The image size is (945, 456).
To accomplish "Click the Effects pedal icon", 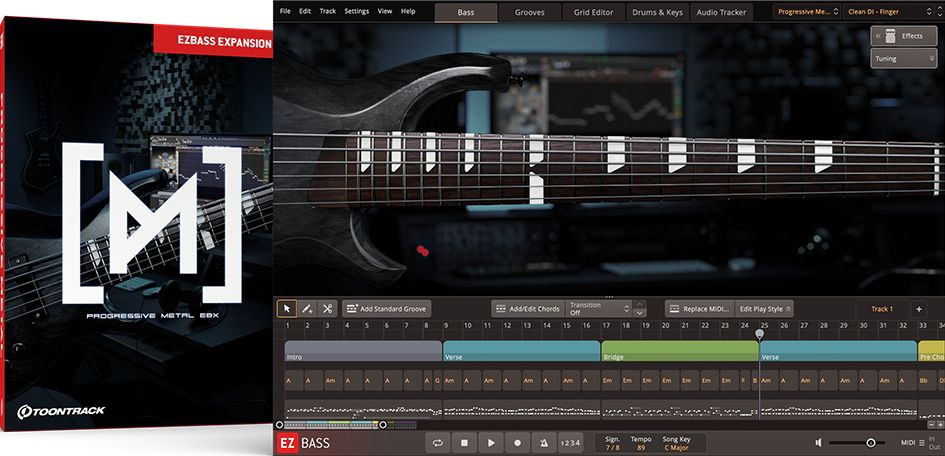I will click(x=891, y=36).
